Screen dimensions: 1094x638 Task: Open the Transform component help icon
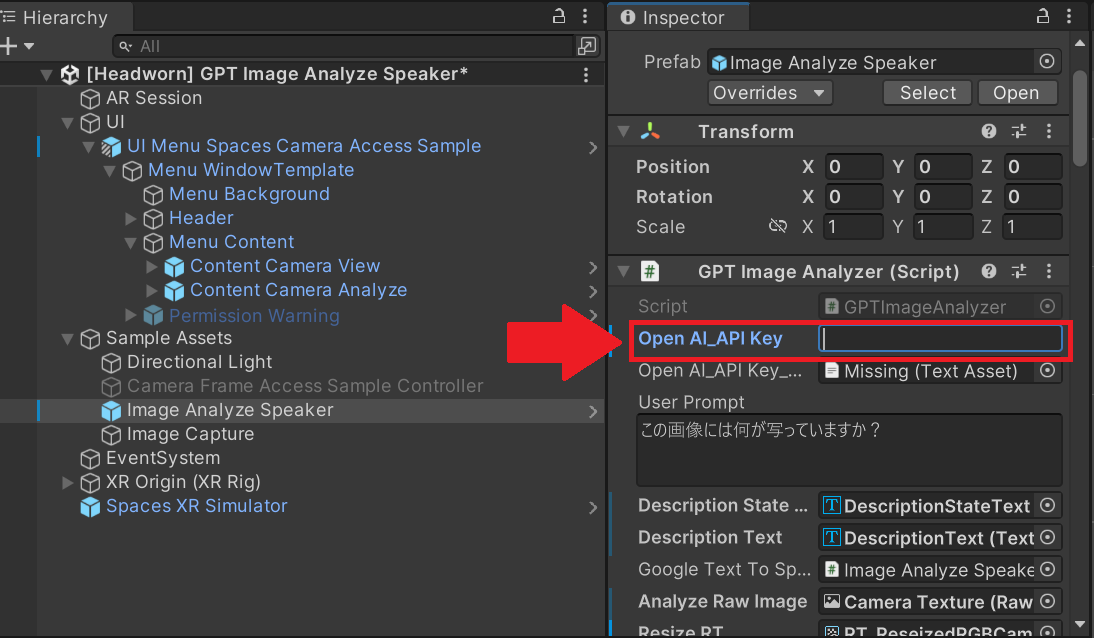[x=989, y=132]
